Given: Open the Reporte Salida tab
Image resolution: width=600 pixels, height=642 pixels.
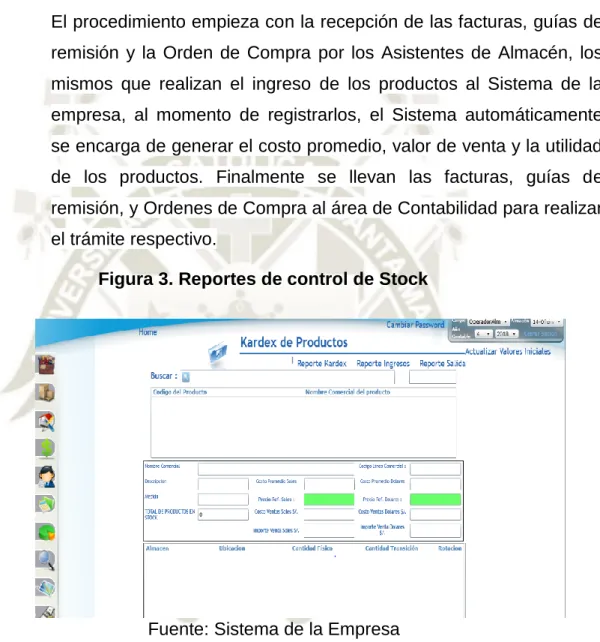Looking at the screenshot, I should [x=442, y=364].
